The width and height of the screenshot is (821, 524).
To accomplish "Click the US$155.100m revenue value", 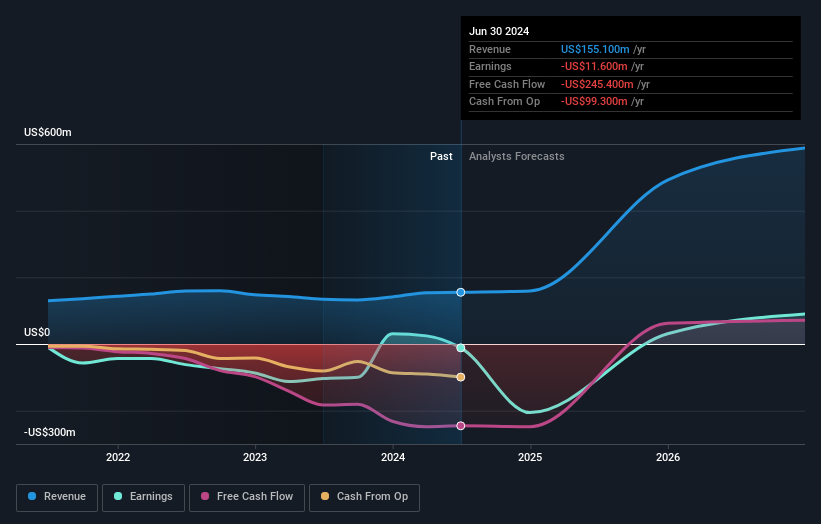I will pos(595,49).
